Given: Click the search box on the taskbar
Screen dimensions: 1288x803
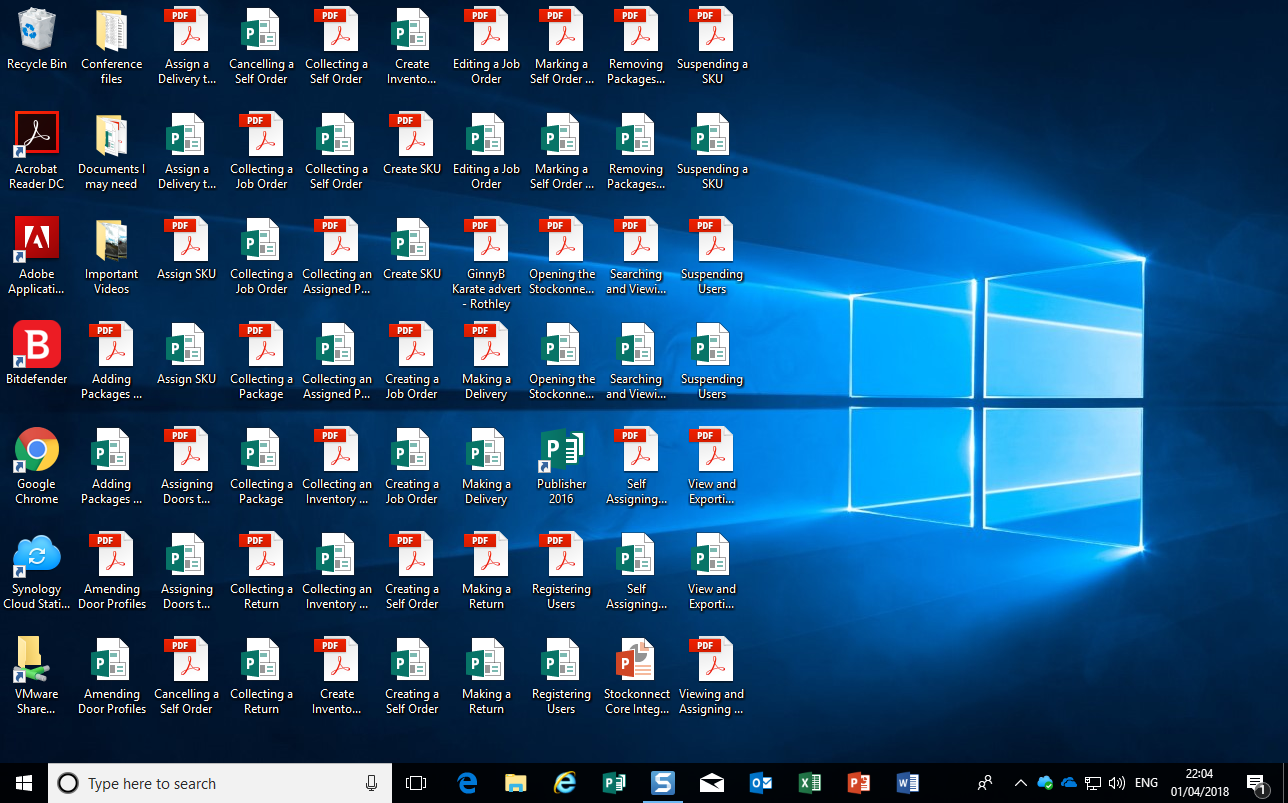Looking at the screenshot, I should 200,783.
